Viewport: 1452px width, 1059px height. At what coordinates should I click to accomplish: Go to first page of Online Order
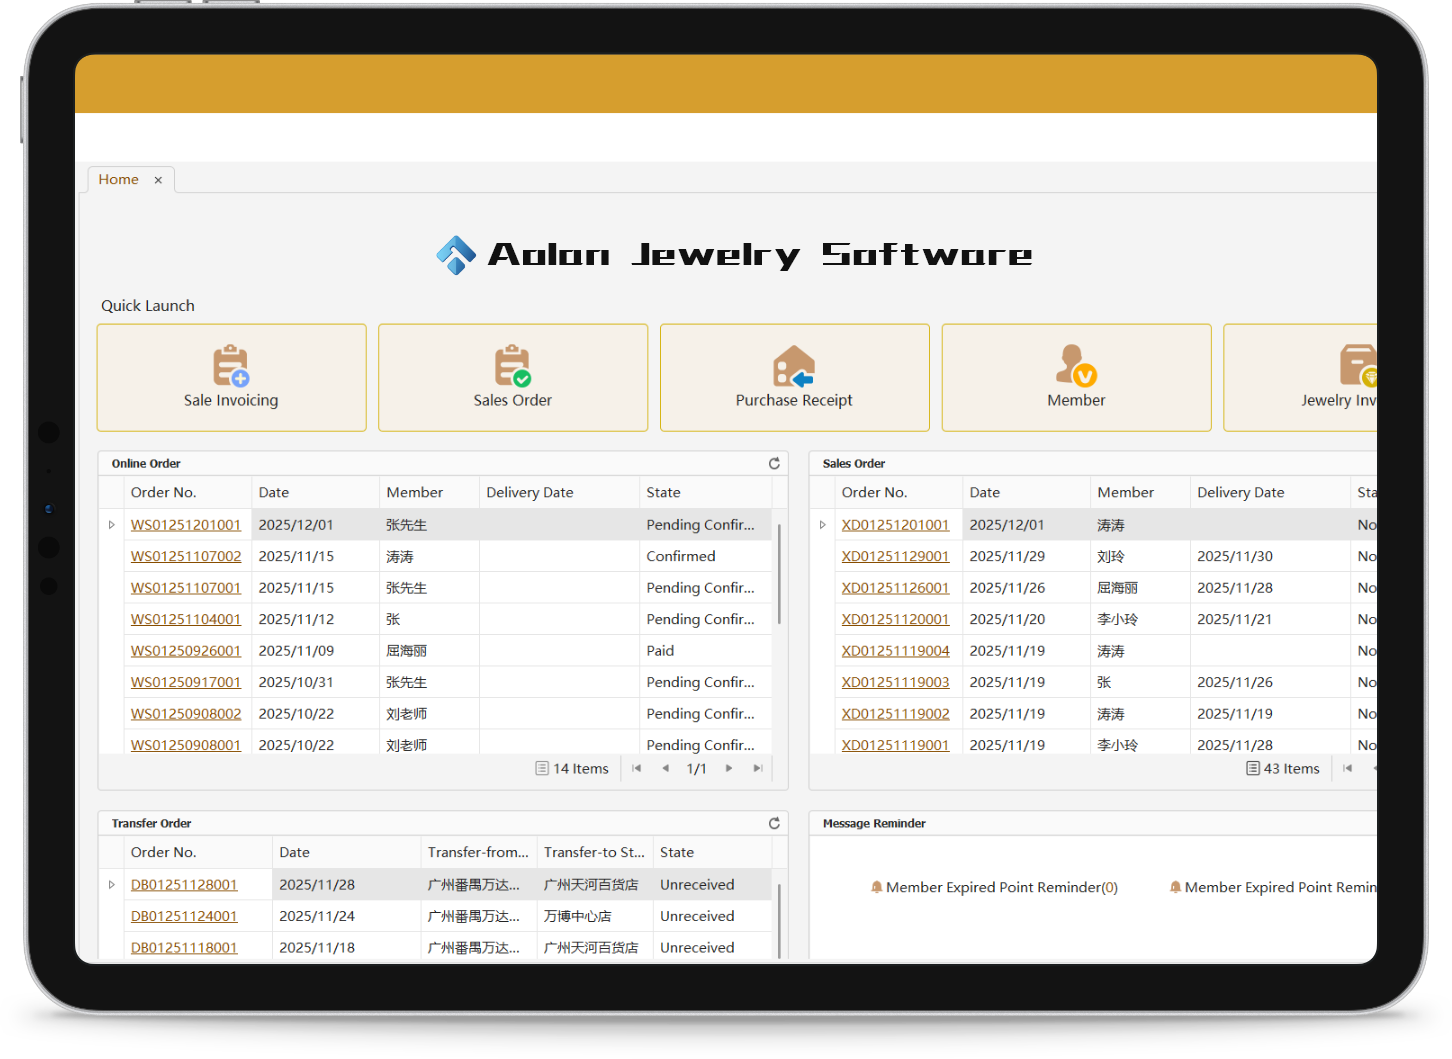(x=637, y=768)
